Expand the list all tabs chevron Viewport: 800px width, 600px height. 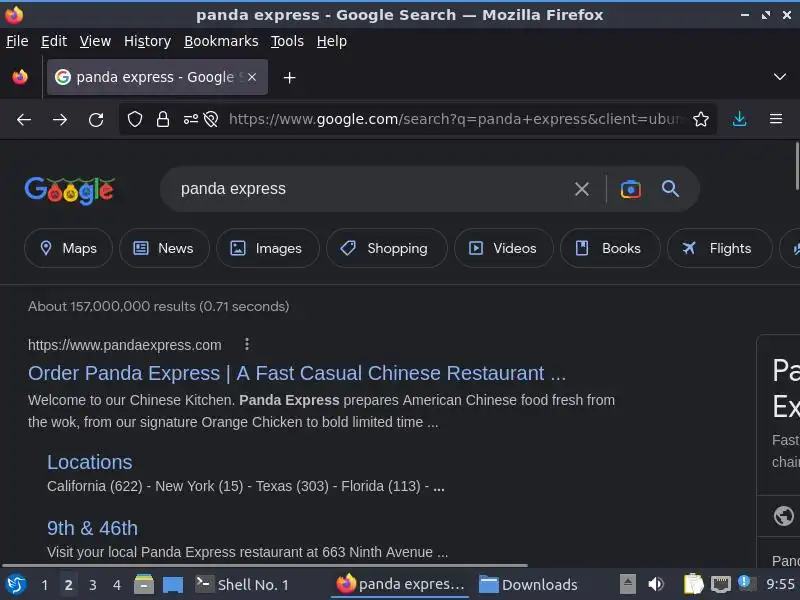(x=780, y=77)
